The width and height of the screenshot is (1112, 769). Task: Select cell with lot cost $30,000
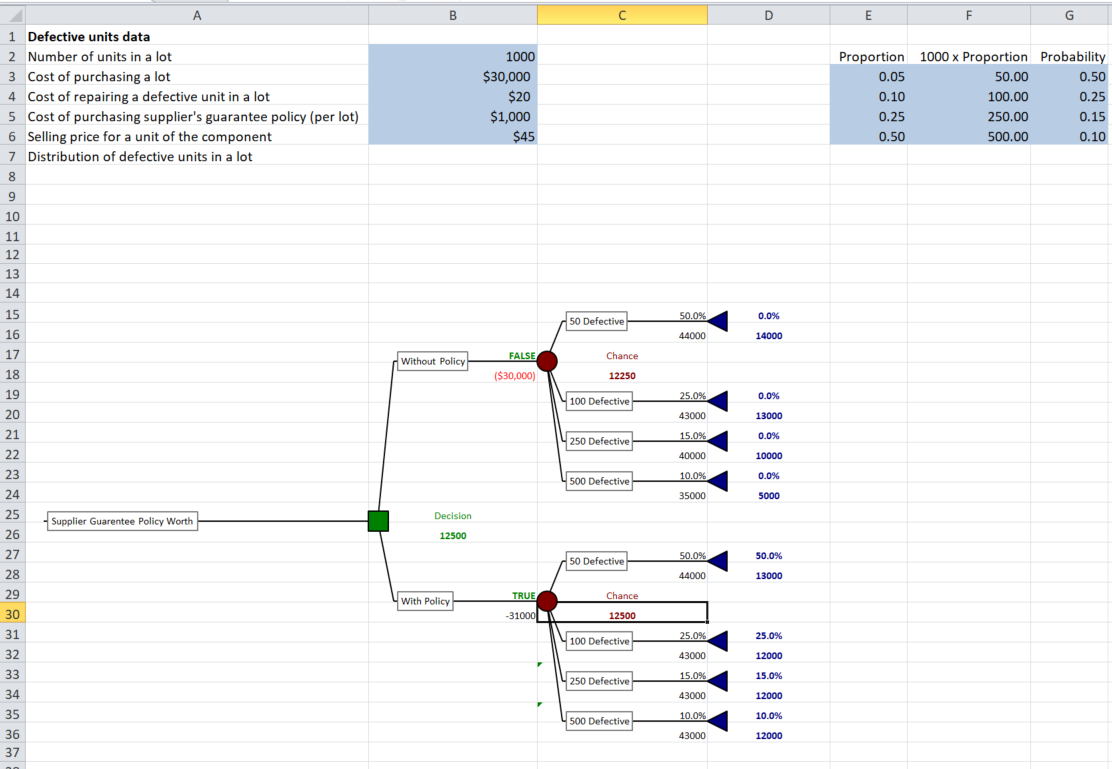coord(452,76)
